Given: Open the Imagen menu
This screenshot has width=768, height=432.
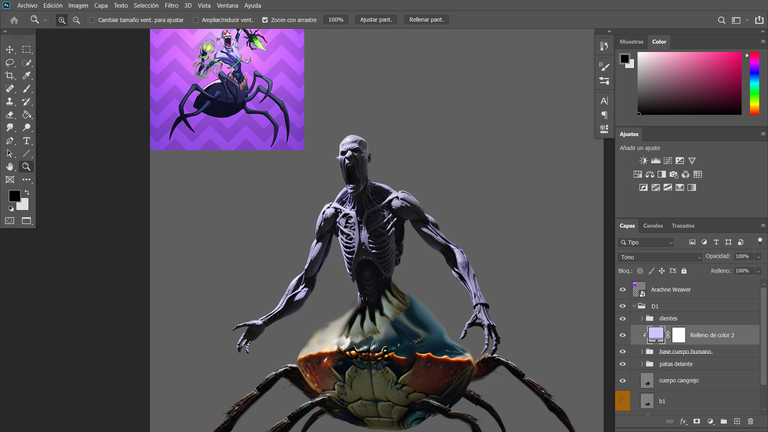Looking at the screenshot, I should point(78,5).
